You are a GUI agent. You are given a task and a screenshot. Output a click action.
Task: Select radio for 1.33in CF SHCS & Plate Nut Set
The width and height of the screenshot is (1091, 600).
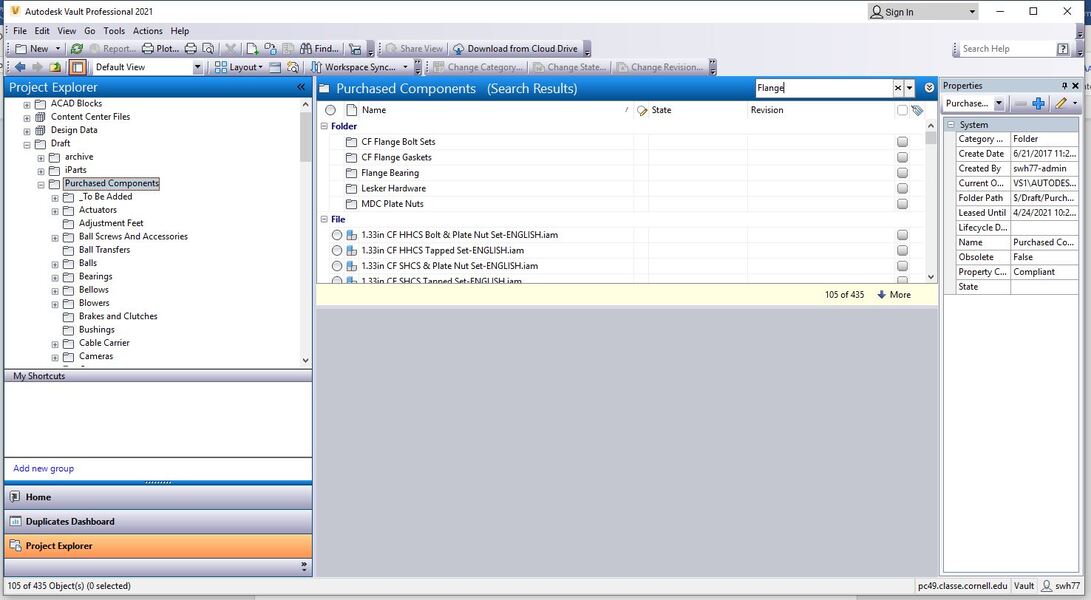point(337,266)
